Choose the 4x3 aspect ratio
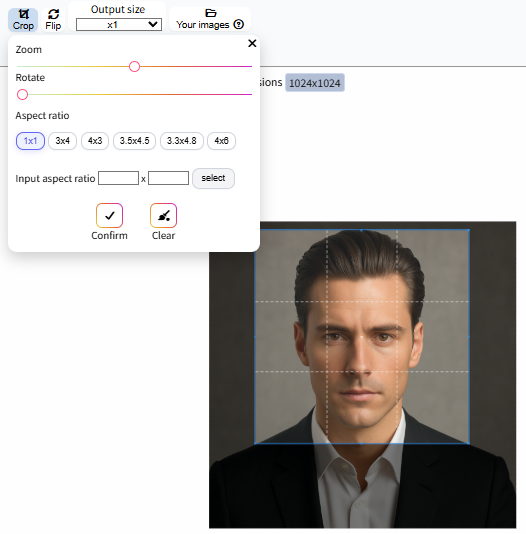Viewport: 526px width, 534px height. pyautogui.click(x=95, y=141)
